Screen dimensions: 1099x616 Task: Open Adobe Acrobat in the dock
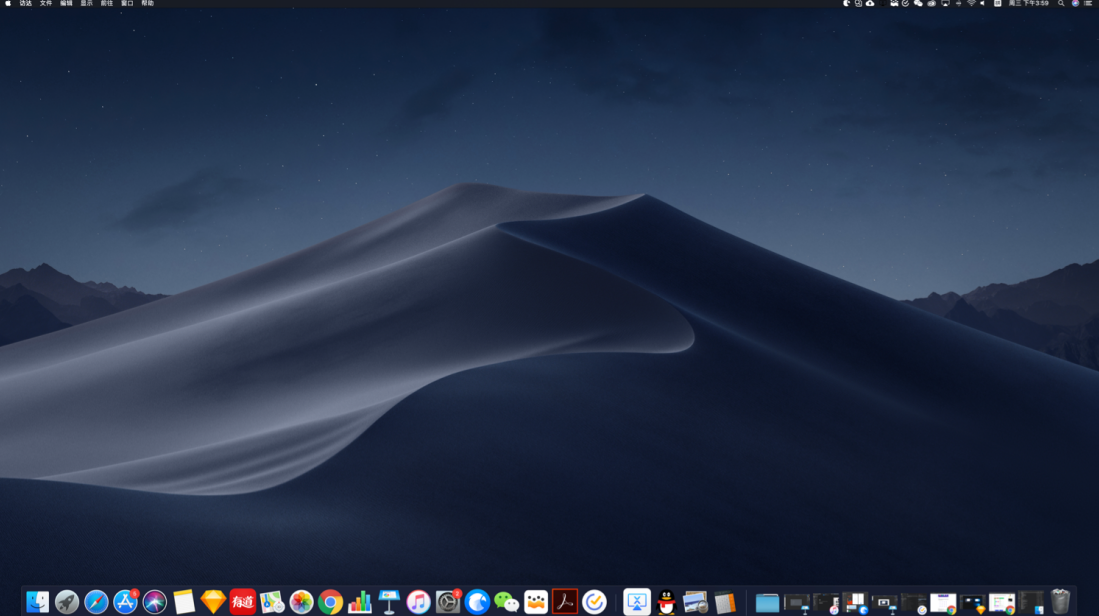click(x=565, y=601)
